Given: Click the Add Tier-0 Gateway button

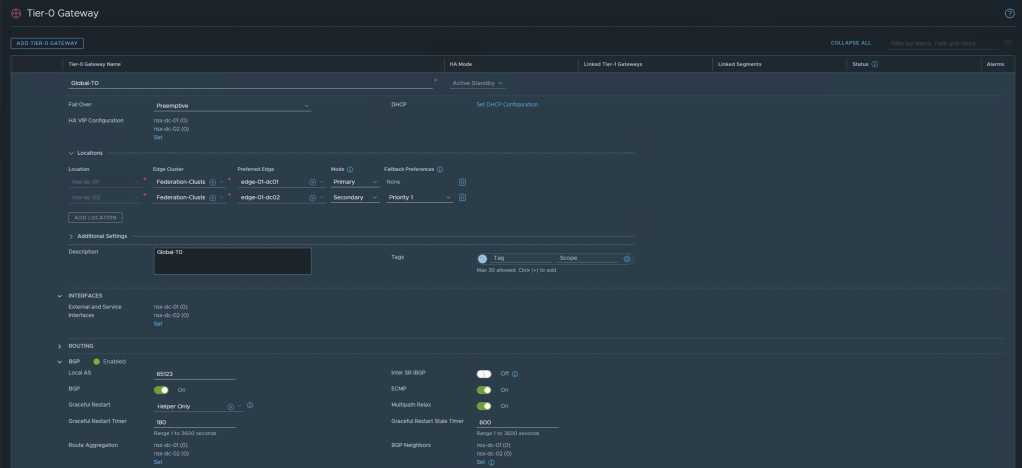Looking at the screenshot, I should pyautogui.click(x=47, y=43).
